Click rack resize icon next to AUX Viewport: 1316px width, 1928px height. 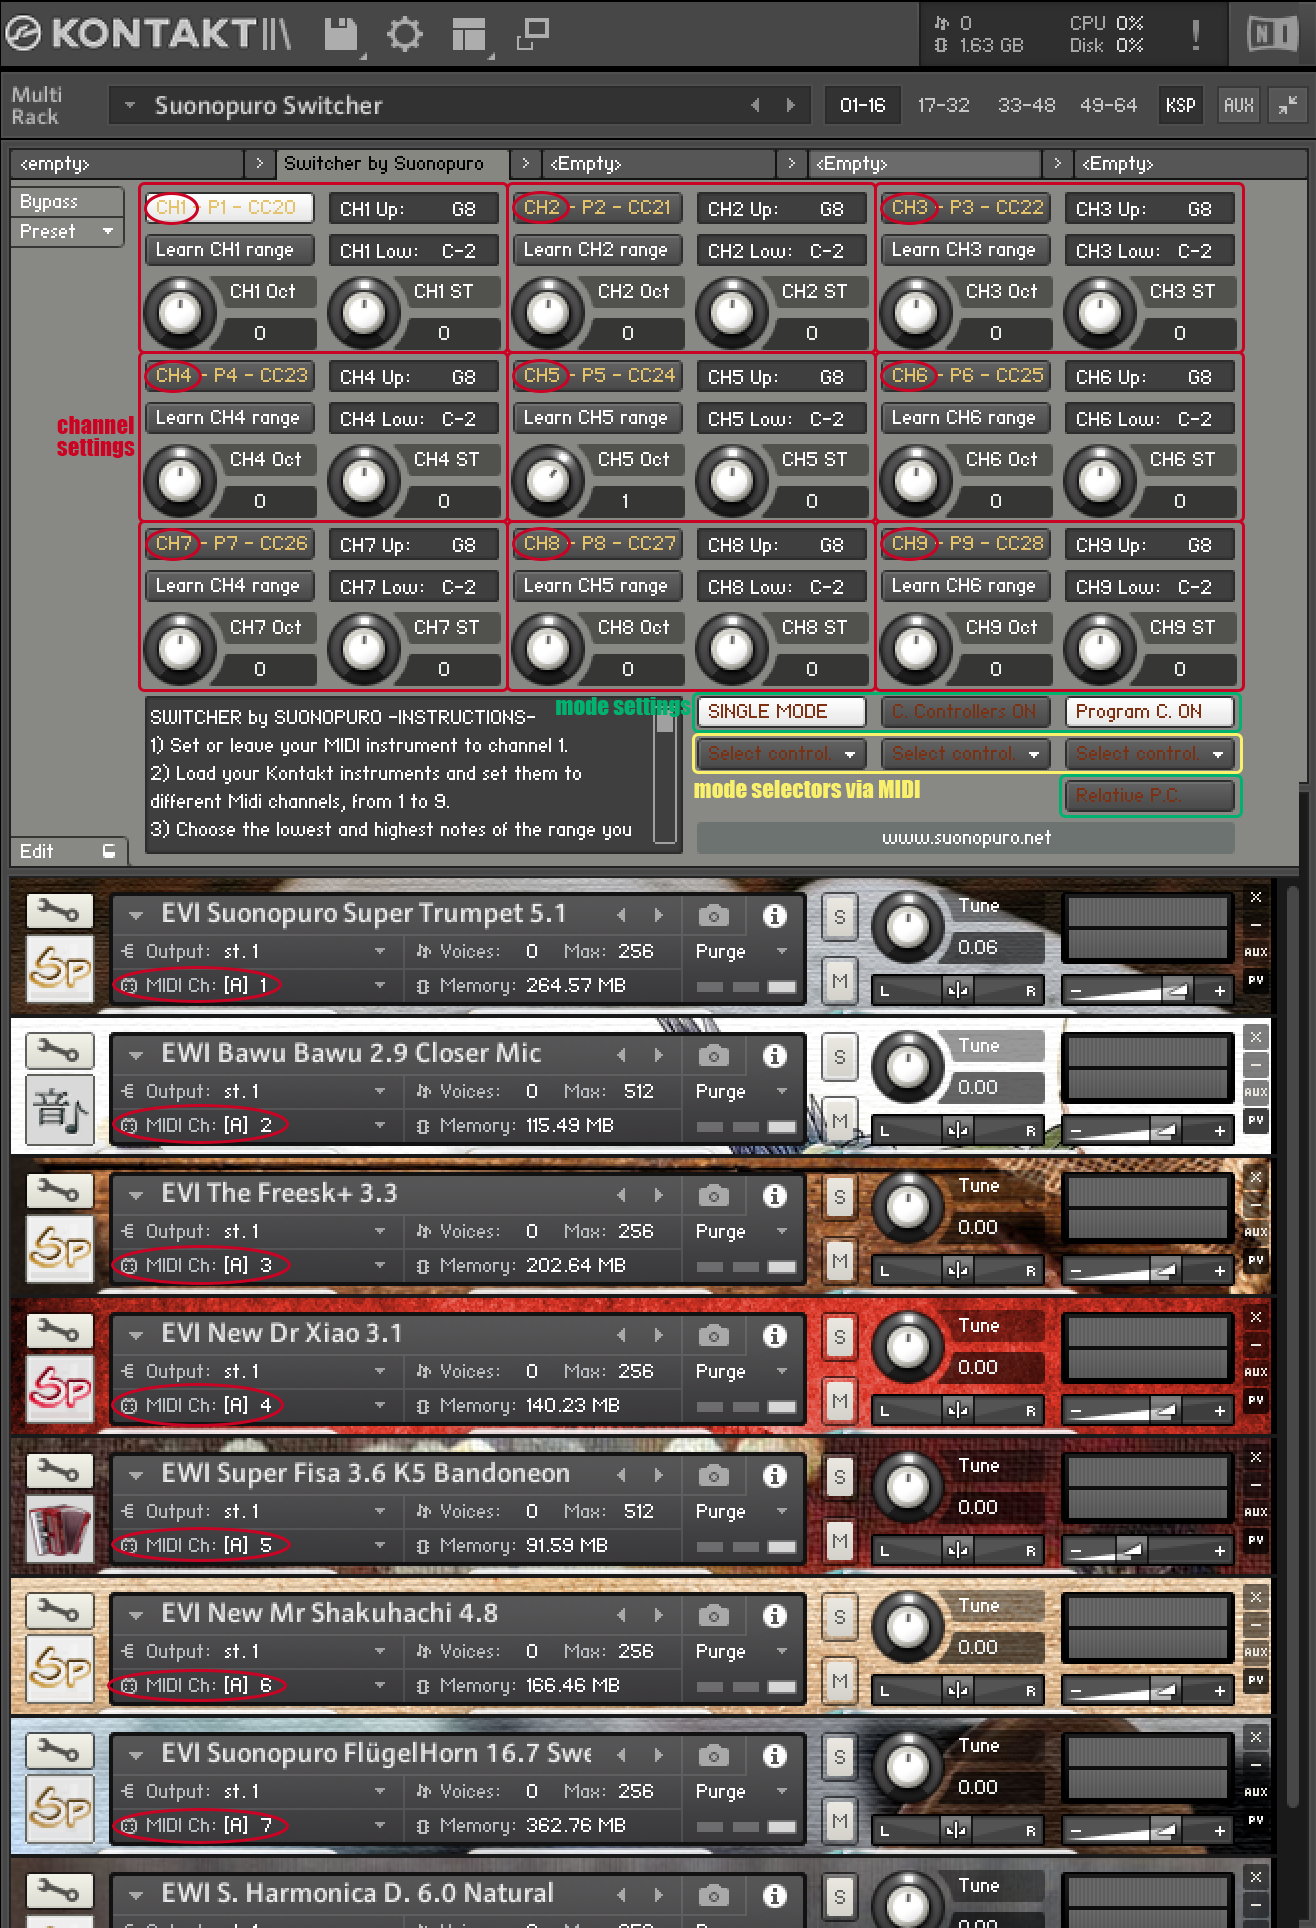tap(1287, 105)
